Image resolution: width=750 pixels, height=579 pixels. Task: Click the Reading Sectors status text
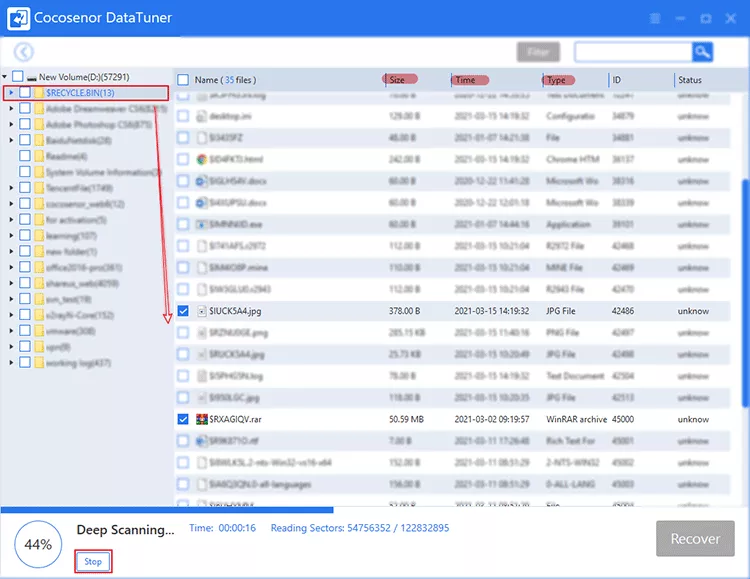360,528
